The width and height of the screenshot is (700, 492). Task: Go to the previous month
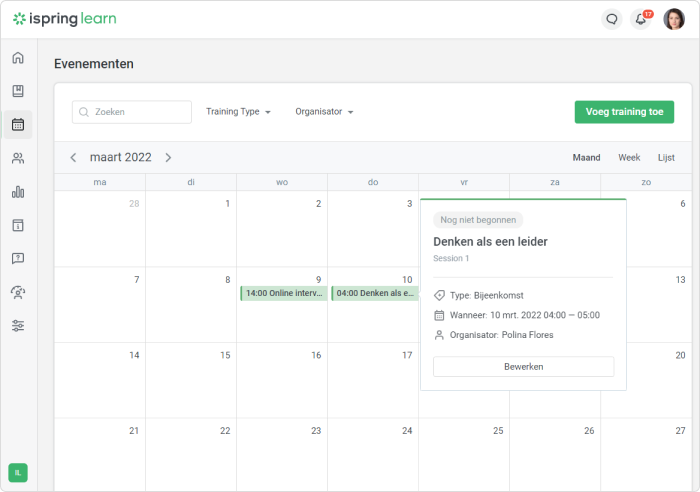click(73, 158)
